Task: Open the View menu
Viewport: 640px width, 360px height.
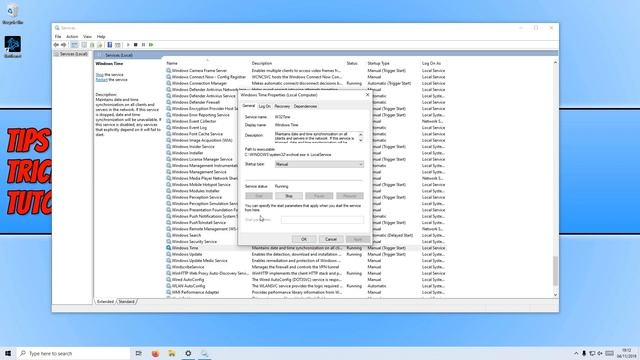Action: (87, 37)
